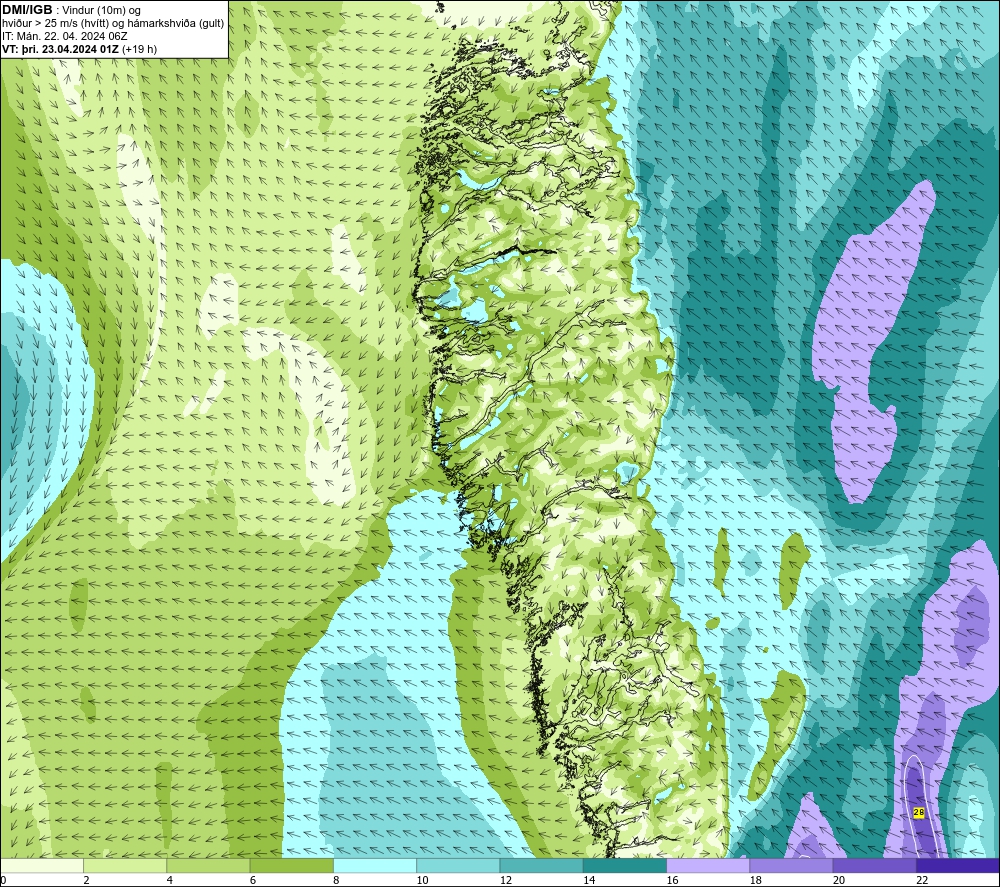Click the legend scale value 0

pos(3,880)
